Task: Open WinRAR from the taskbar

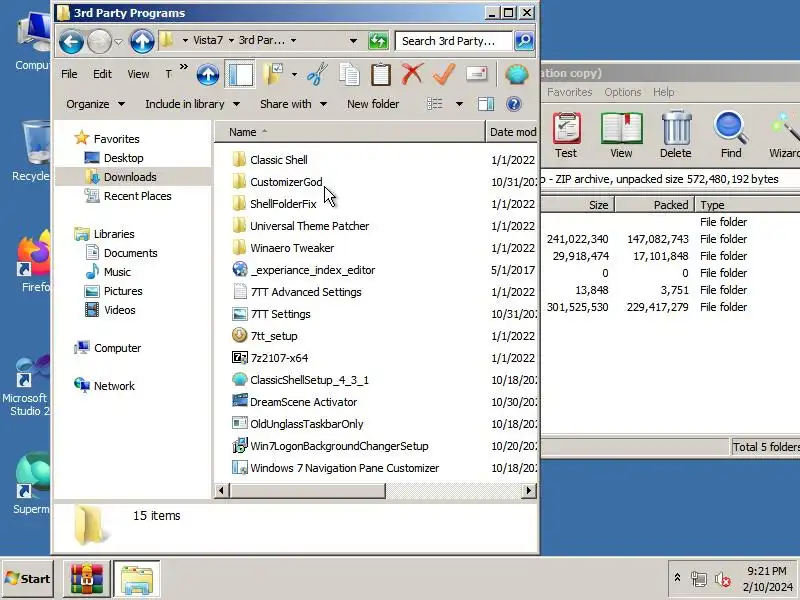Action: click(86, 579)
